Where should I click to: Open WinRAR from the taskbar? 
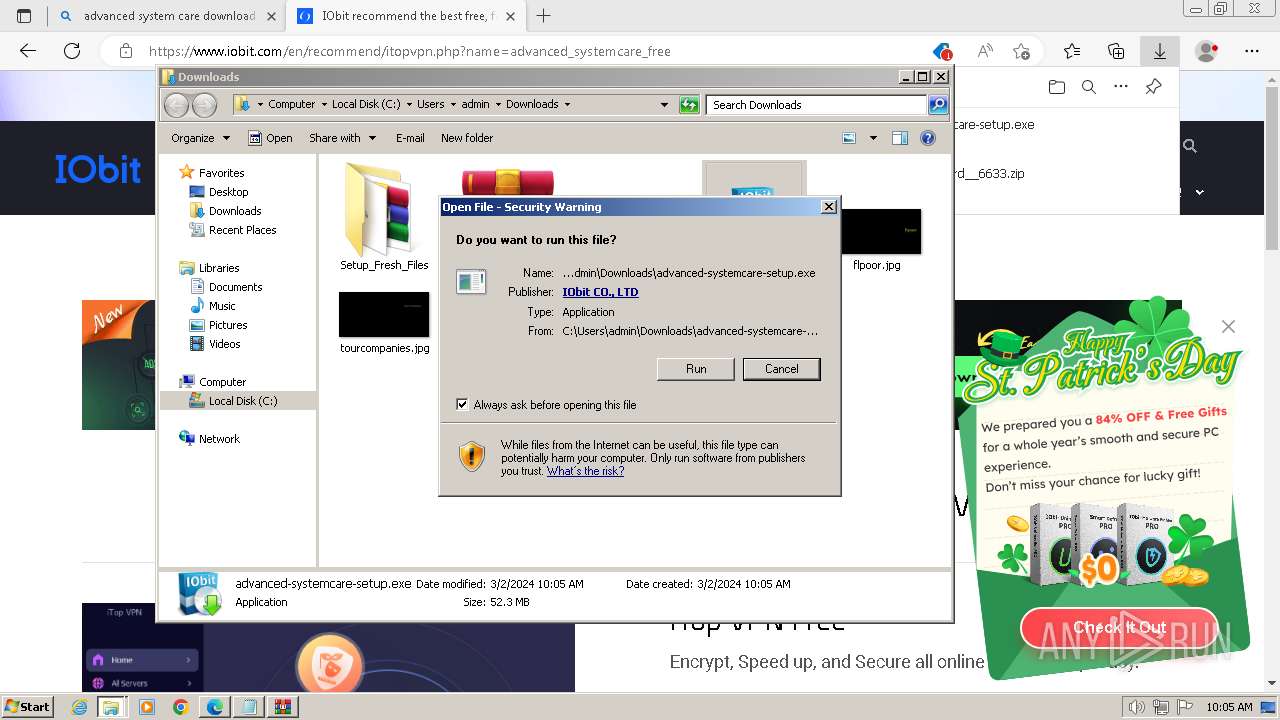click(x=282, y=707)
